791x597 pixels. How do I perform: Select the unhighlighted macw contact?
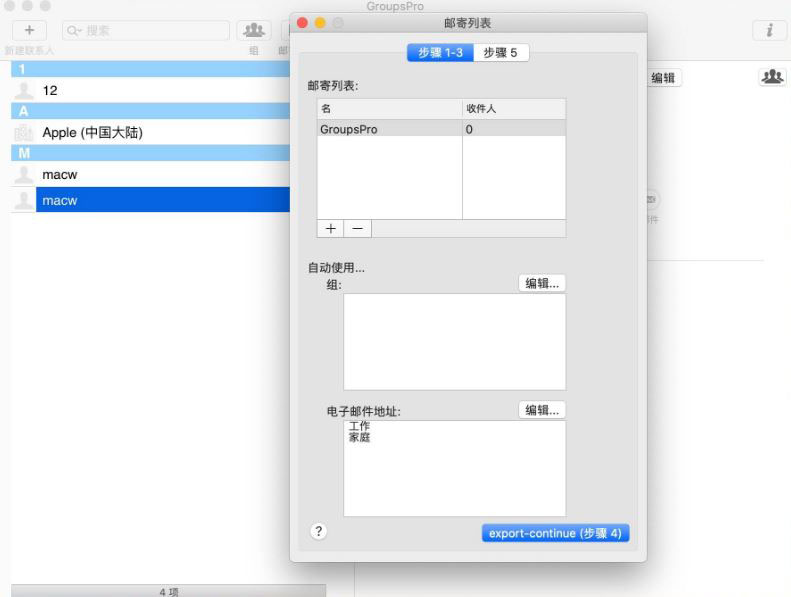click(x=150, y=175)
